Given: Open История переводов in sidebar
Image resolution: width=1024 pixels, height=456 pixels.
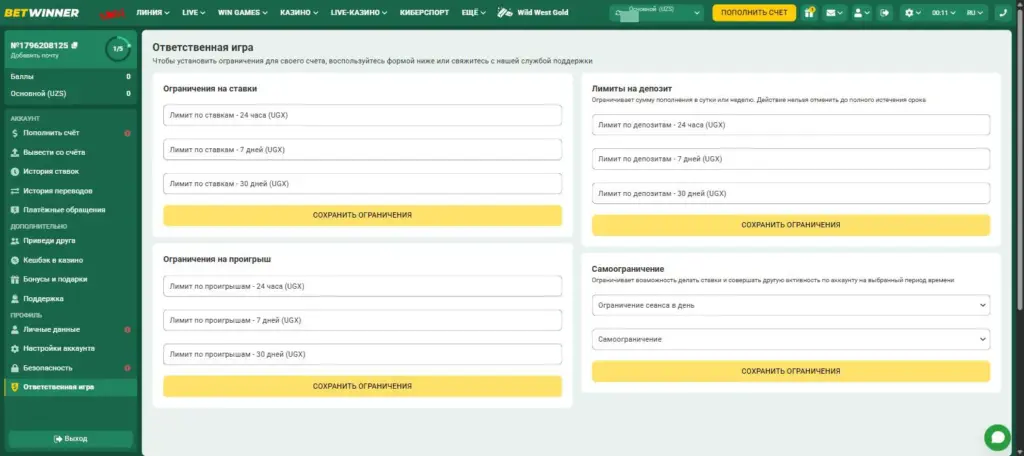Looking at the screenshot, I should point(57,191).
